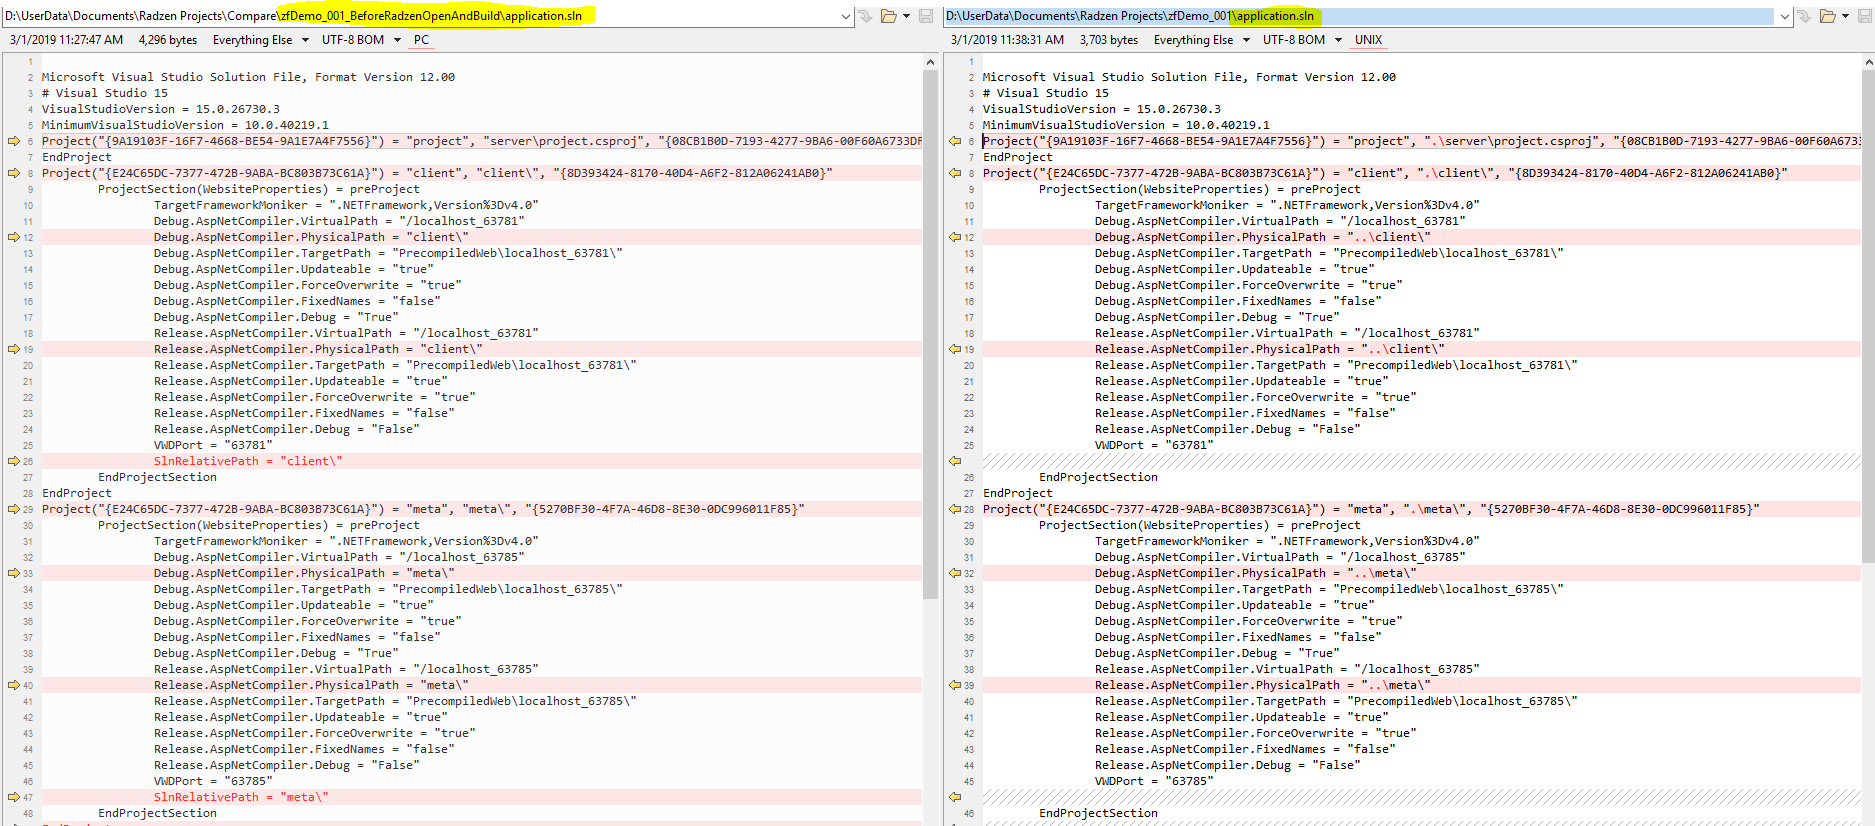
Task: Click left-pointing arrow on right gap after line 45
Action: (x=955, y=797)
